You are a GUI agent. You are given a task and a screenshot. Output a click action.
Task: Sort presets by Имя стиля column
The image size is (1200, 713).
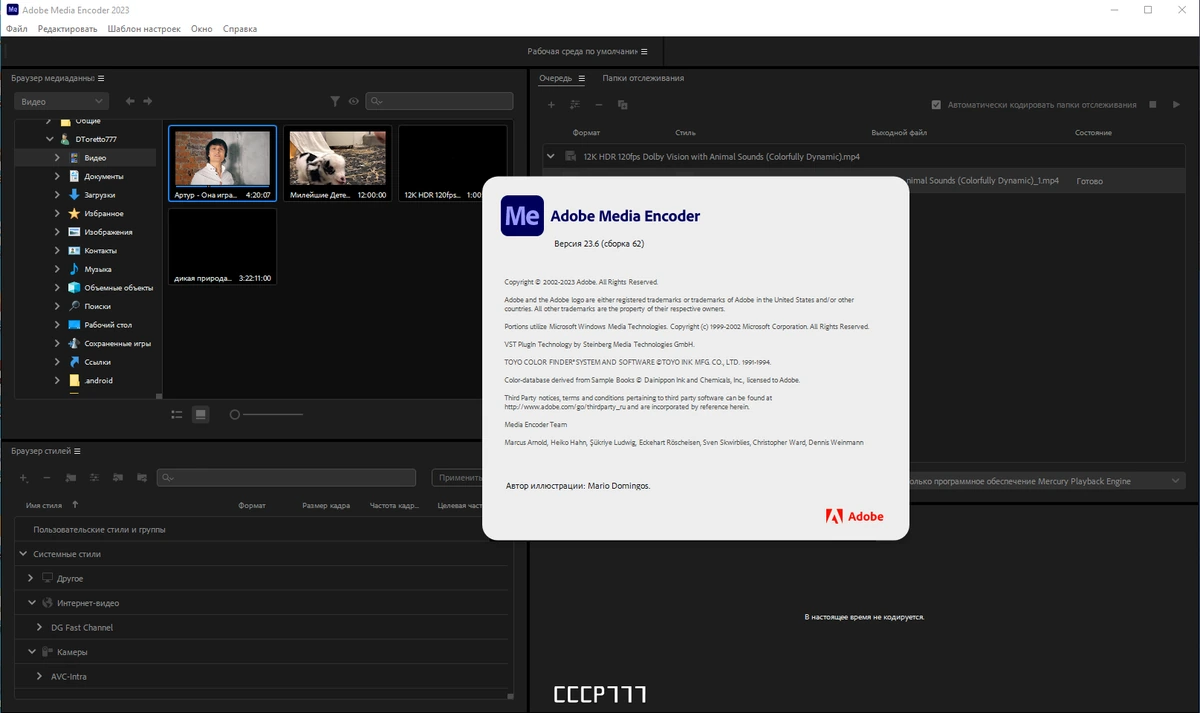click(x=44, y=505)
